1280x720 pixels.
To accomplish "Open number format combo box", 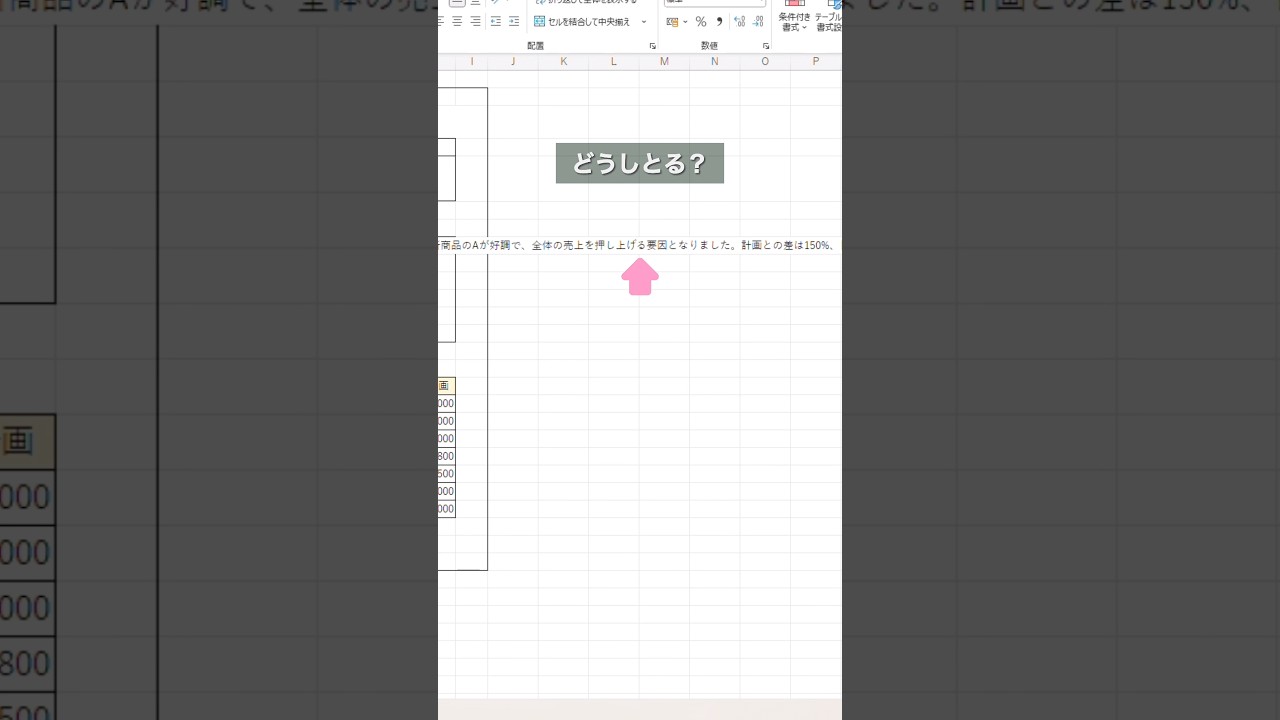I will tap(715, 3).
